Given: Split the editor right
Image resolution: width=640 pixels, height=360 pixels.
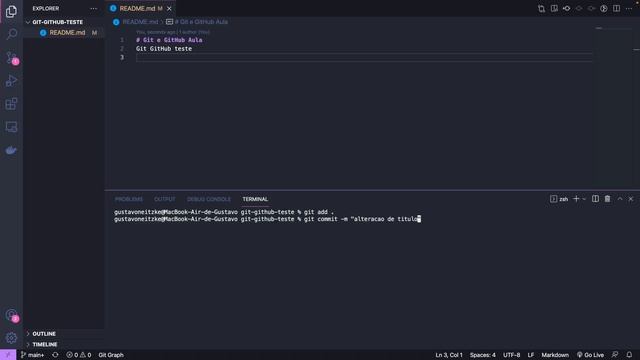Looking at the screenshot, I should point(617,9).
